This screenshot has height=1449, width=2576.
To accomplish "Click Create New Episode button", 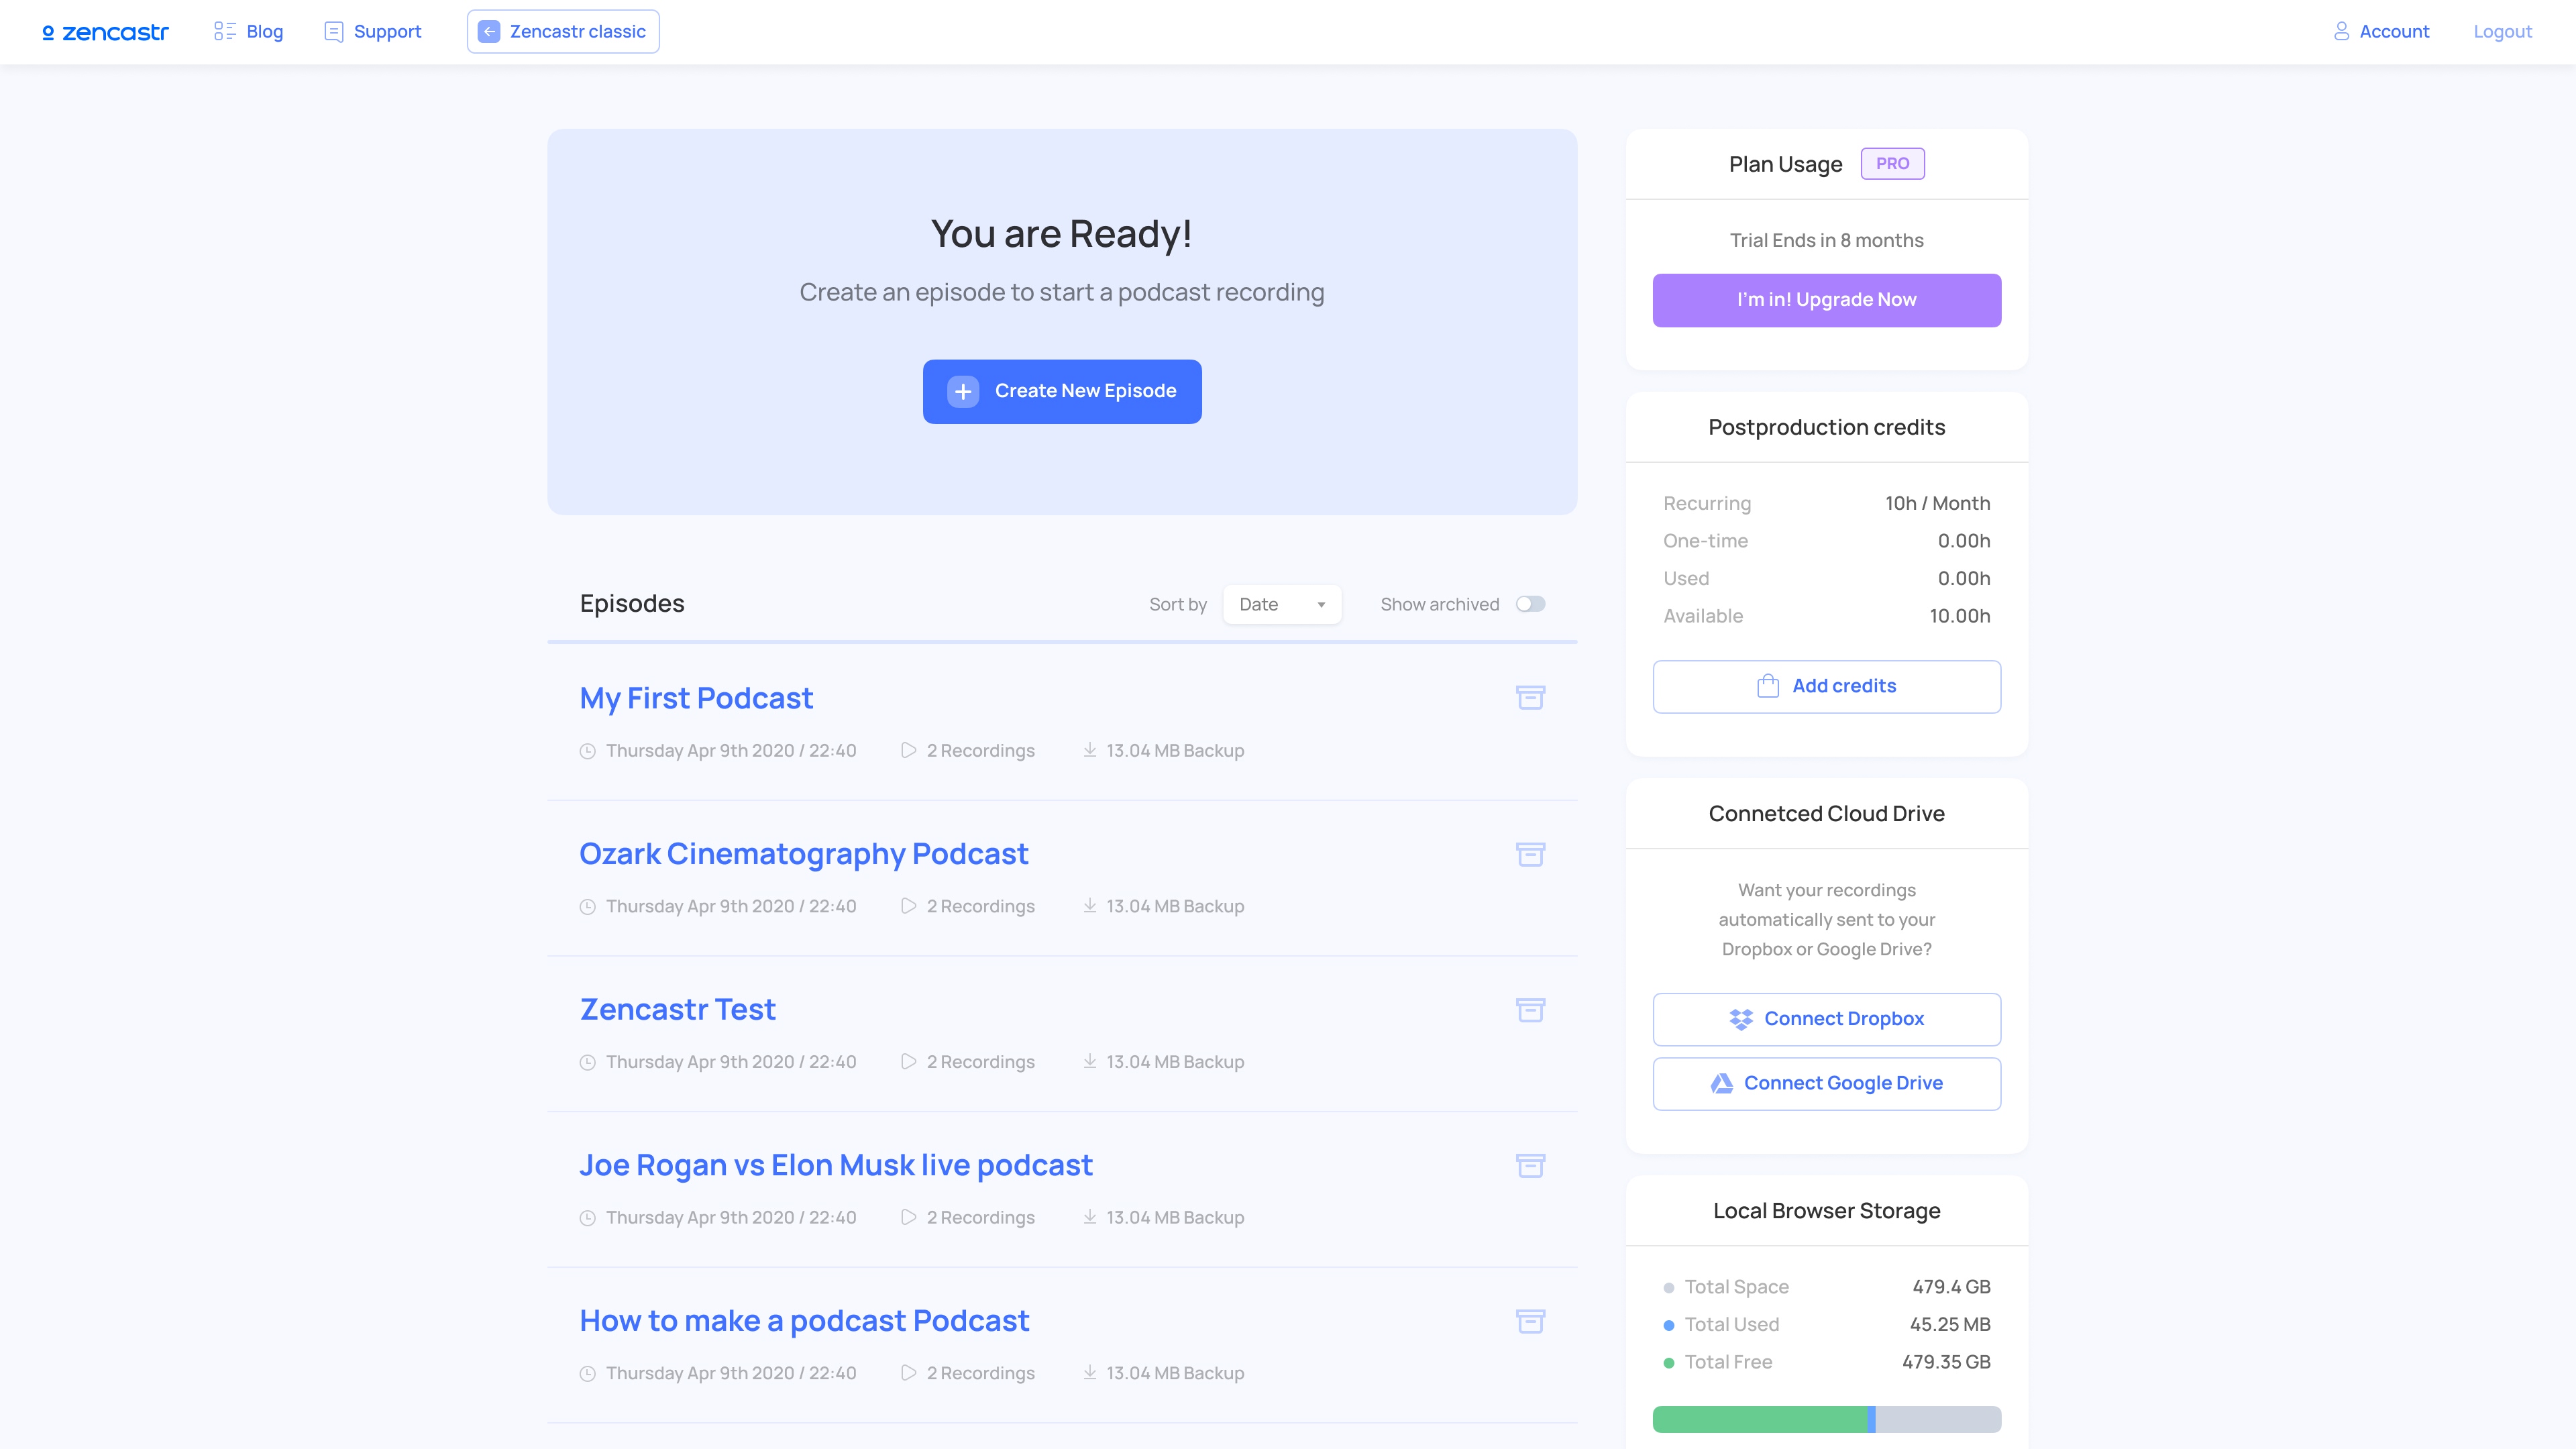I will [x=1062, y=391].
